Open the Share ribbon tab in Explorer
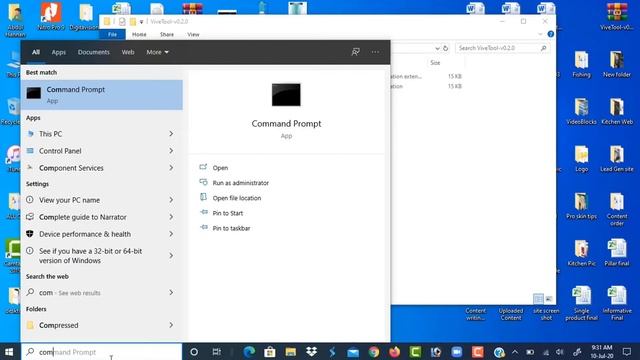 pos(167,35)
